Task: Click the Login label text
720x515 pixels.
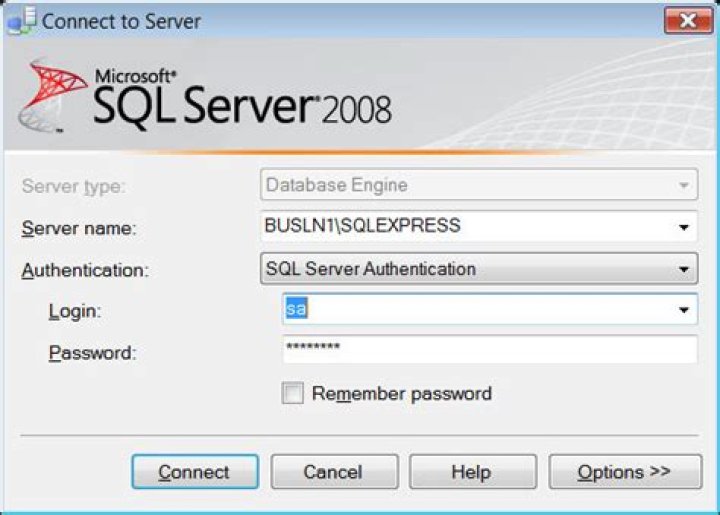Action: (75, 312)
